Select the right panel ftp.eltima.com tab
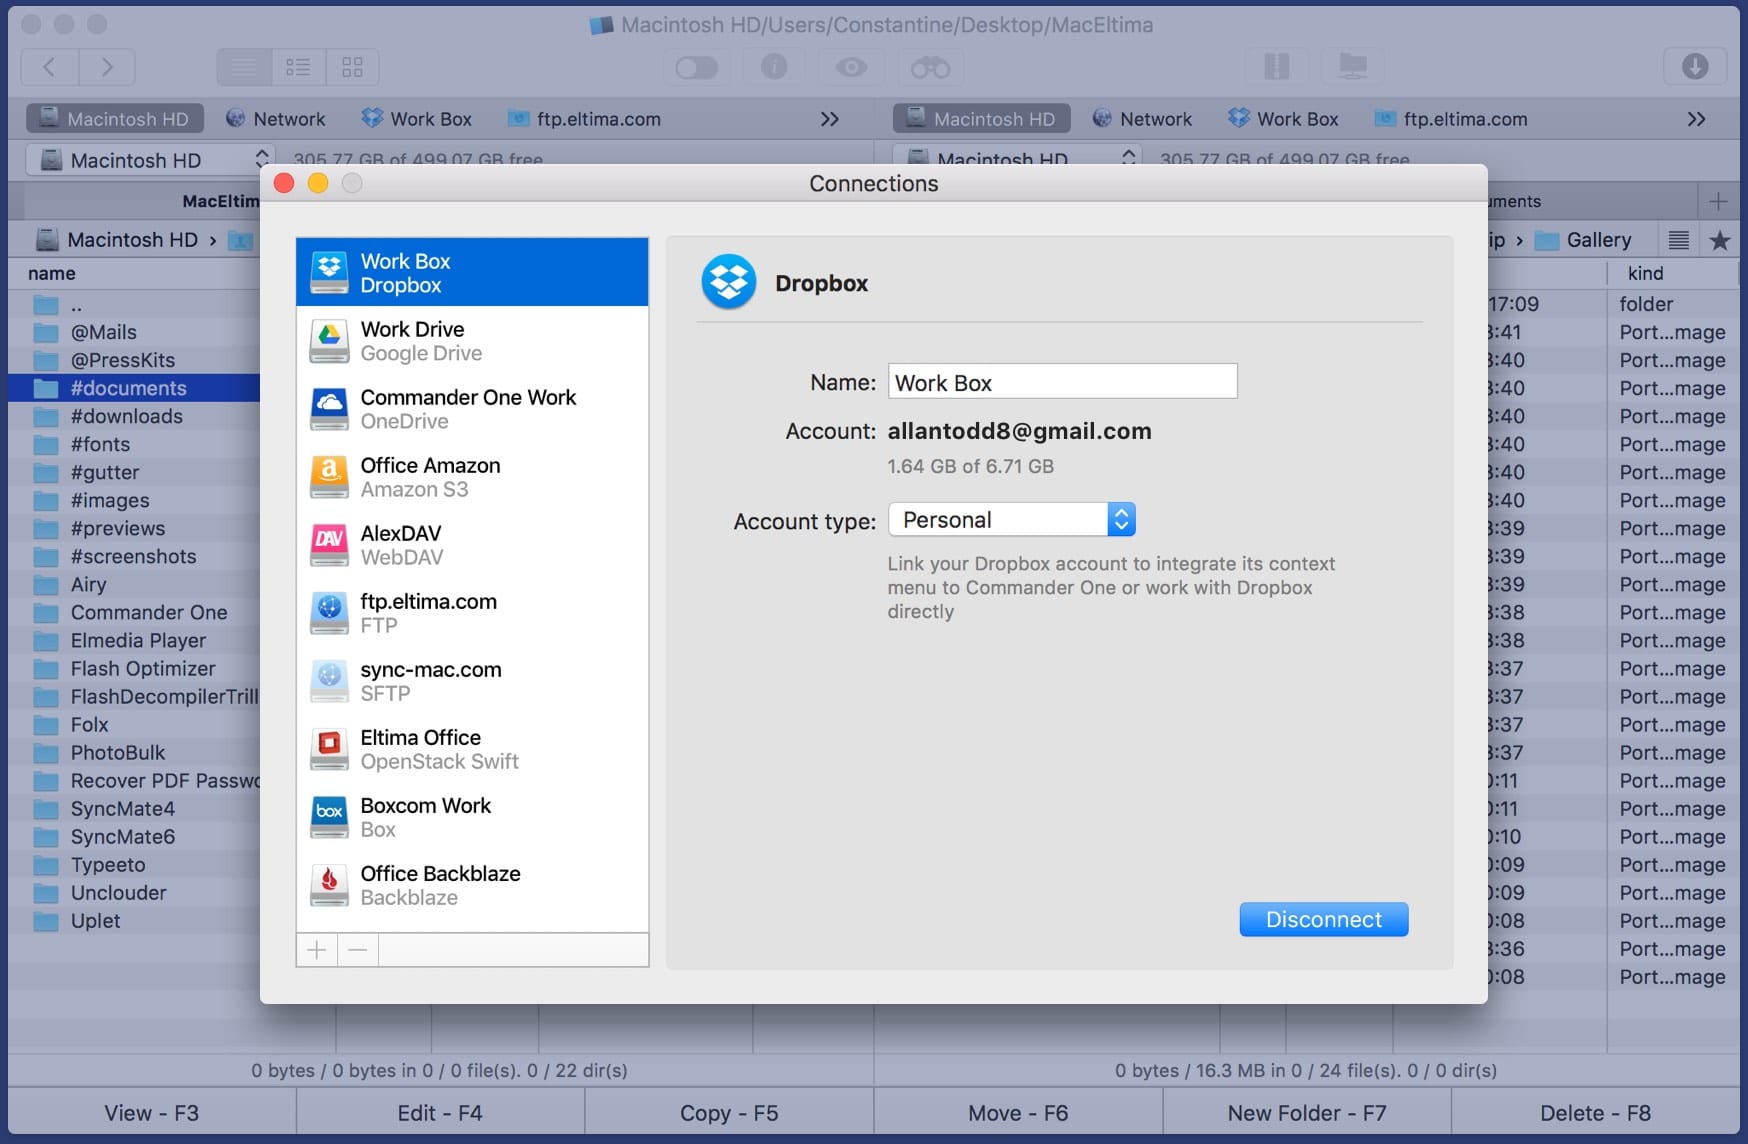 (1451, 119)
